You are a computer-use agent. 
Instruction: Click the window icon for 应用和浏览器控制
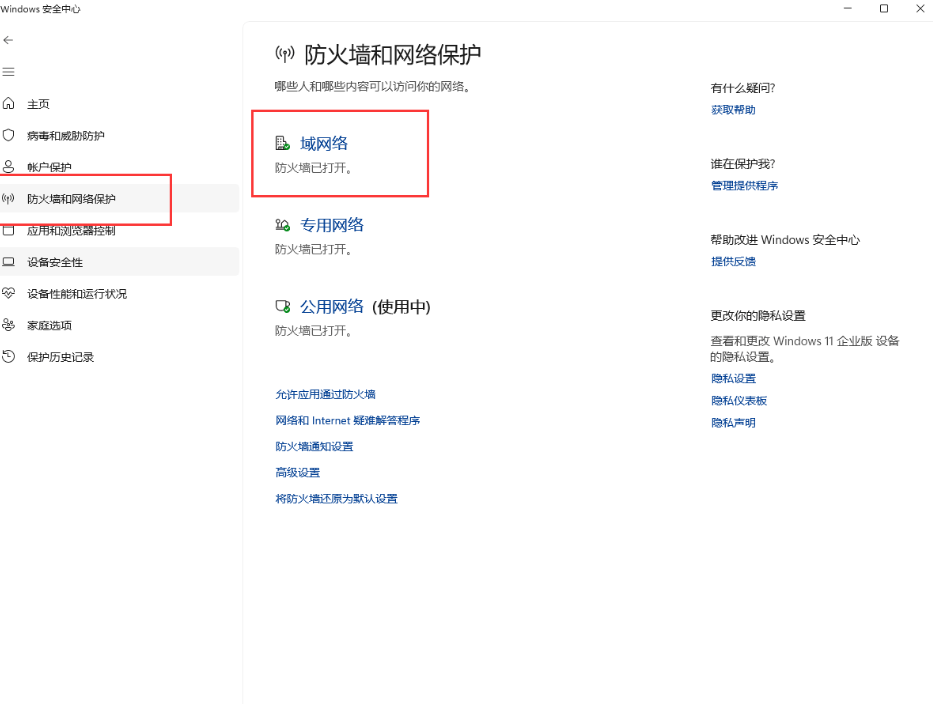(8, 230)
